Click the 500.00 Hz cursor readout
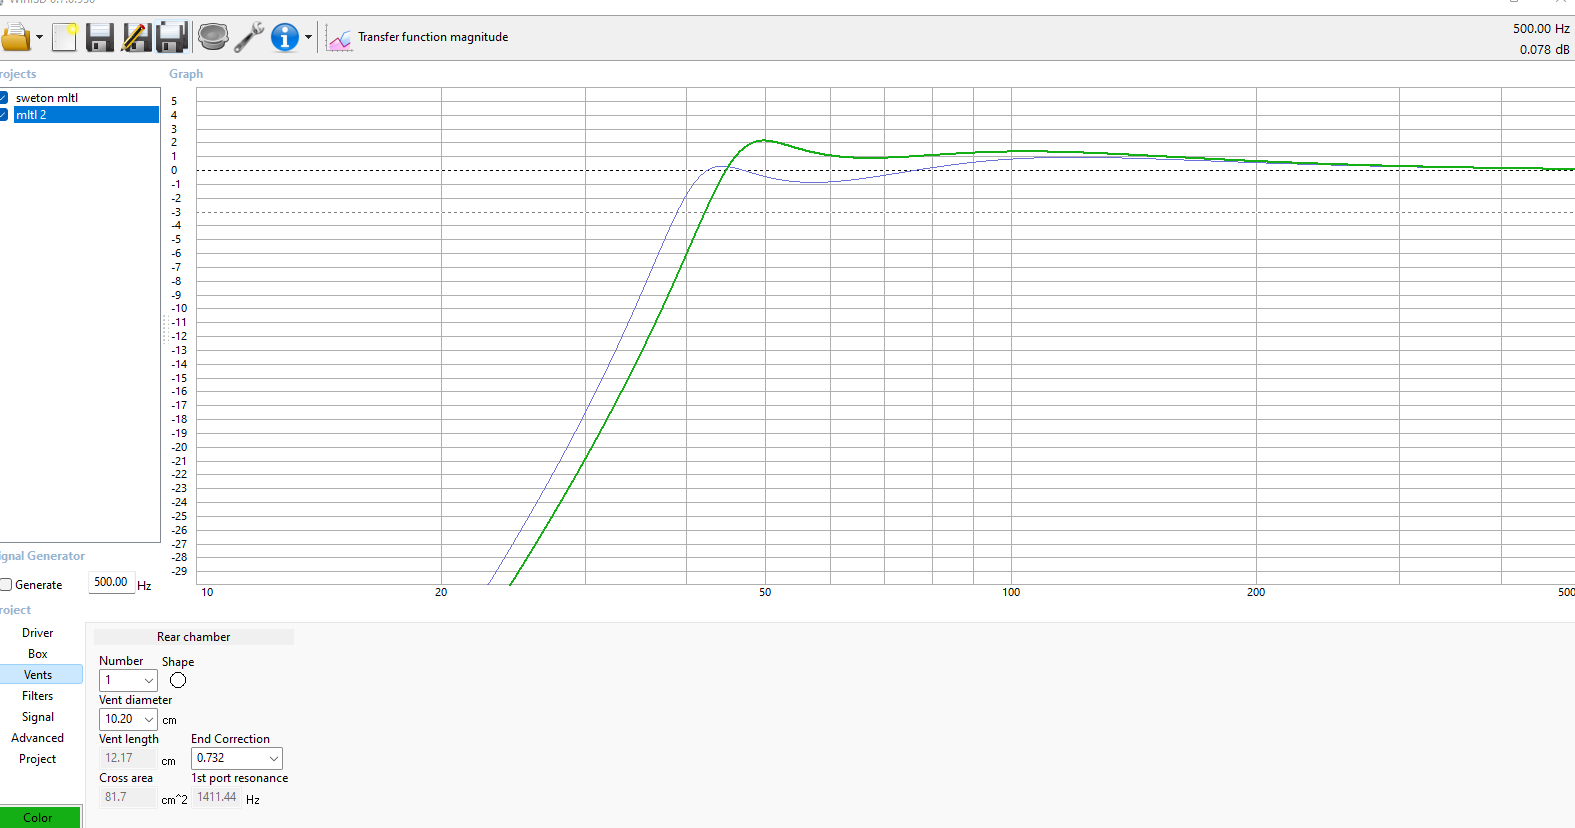The image size is (1575, 828). click(x=1541, y=29)
